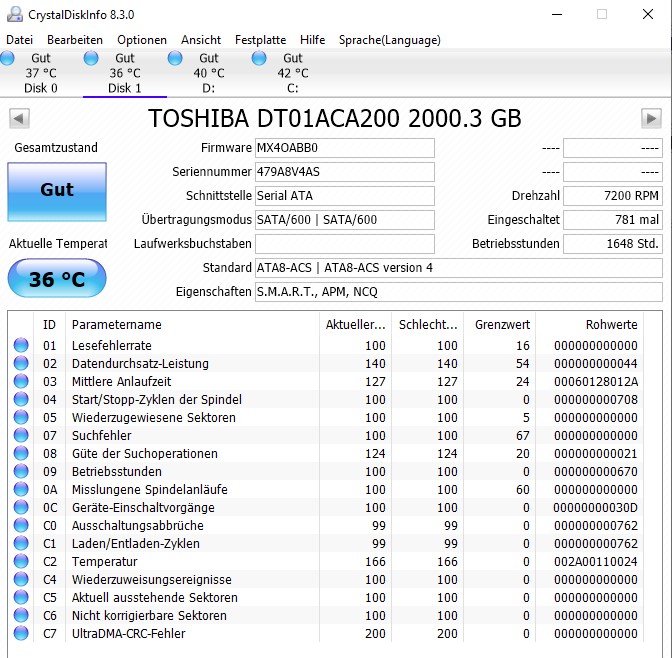Click the Eigenschaften field S.M.A.R.T., APM, NCQ

(x=459, y=292)
